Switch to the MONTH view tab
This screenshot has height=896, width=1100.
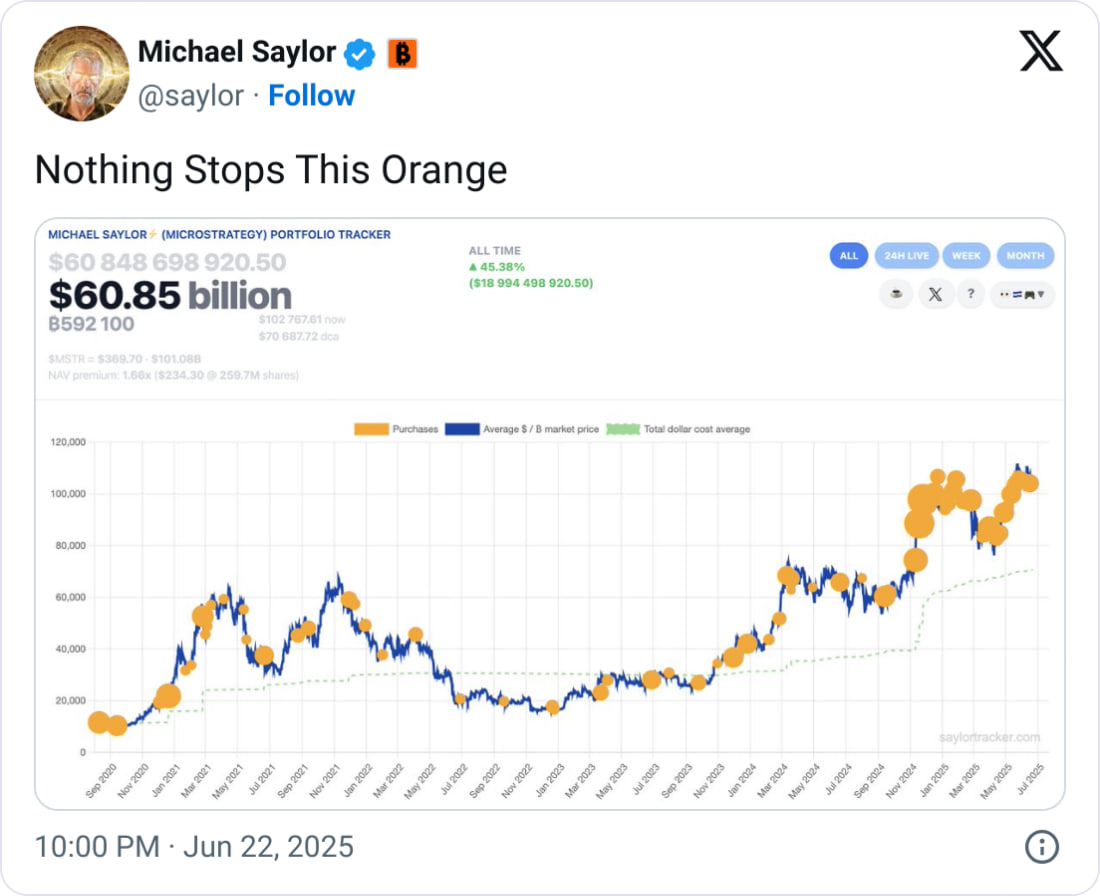[1025, 256]
